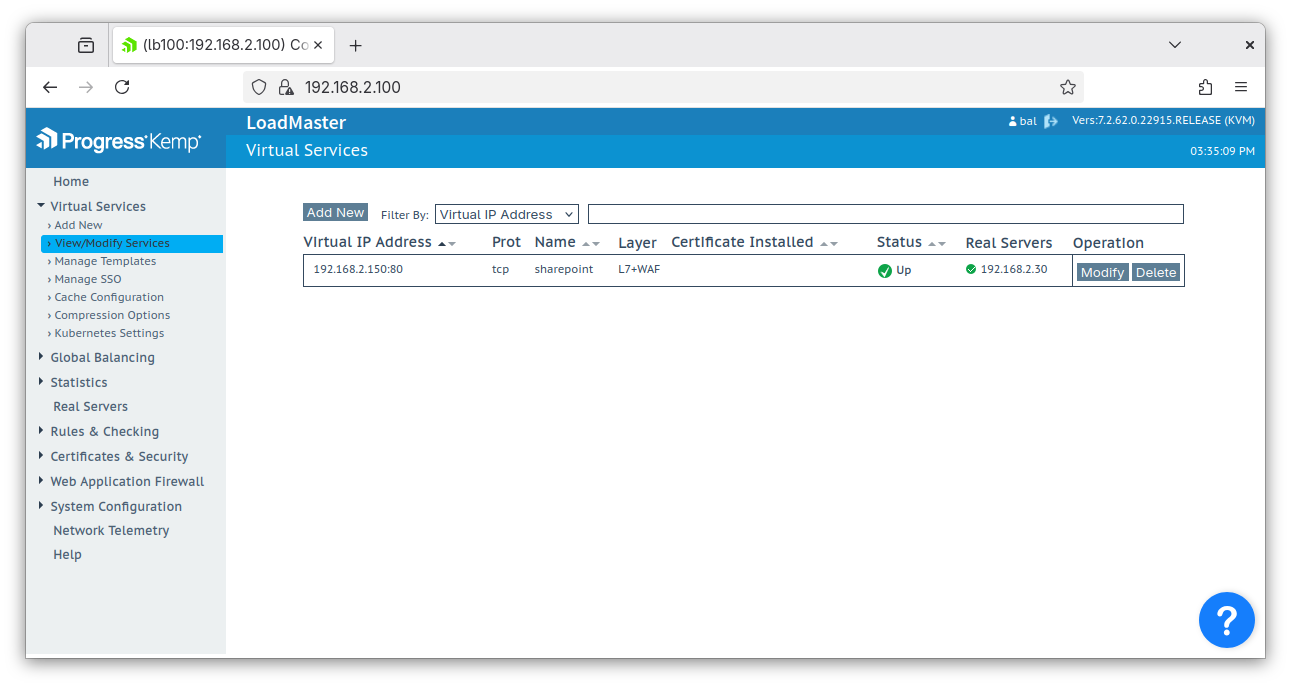Sort Virtual IP Address column descending
The image size is (1291, 687).
point(453,244)
